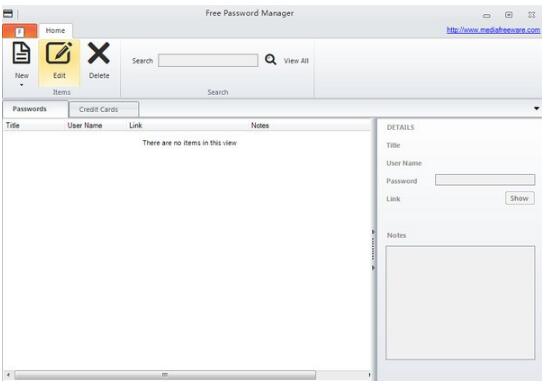Close the Free Password Manager window
The height and width of the screenshot is (386, 546).
coord(531,15)
